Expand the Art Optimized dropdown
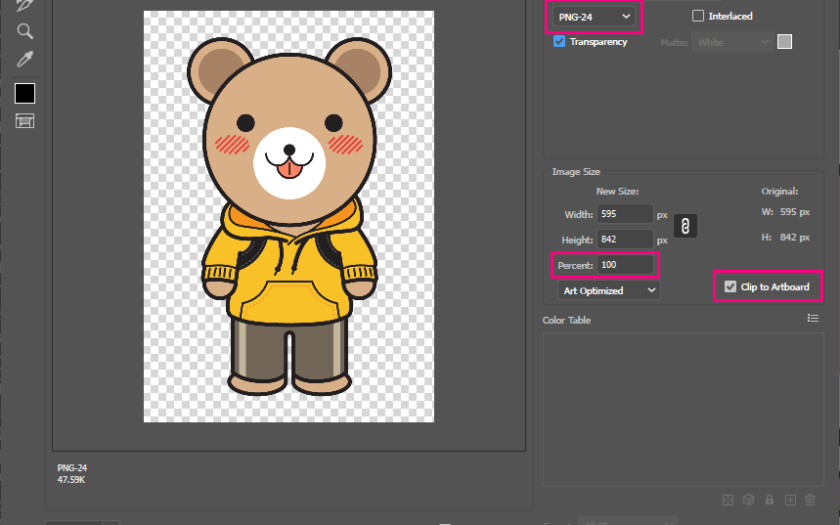The width and height of the screenshot is (840, 525). click(x=609, y=291)
